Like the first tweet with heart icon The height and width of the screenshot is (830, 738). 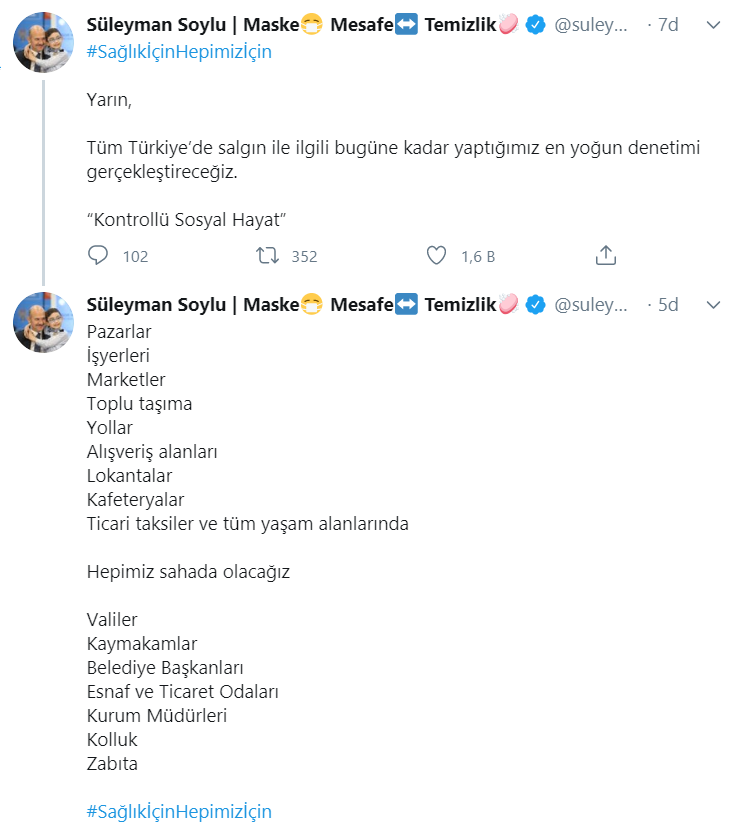point(436,256)
